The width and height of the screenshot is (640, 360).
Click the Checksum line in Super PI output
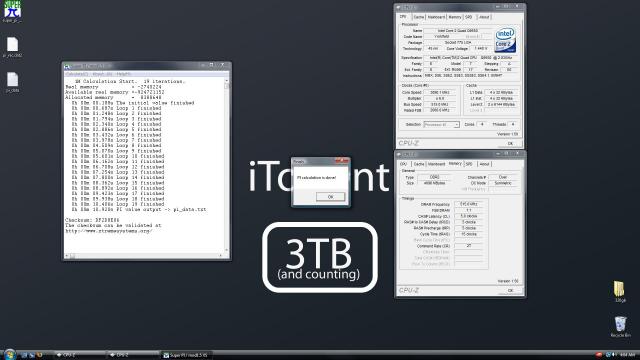tap(92, 220)
